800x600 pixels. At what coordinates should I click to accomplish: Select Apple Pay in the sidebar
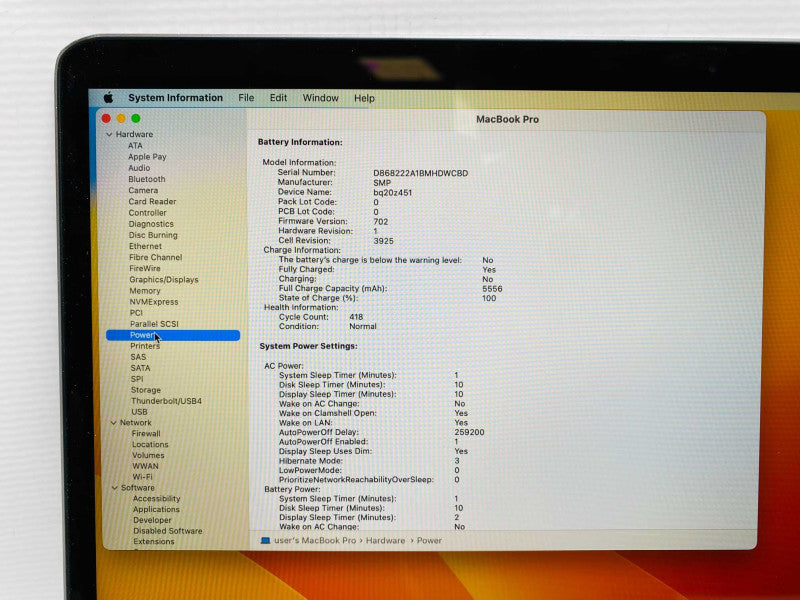[147, 157]
